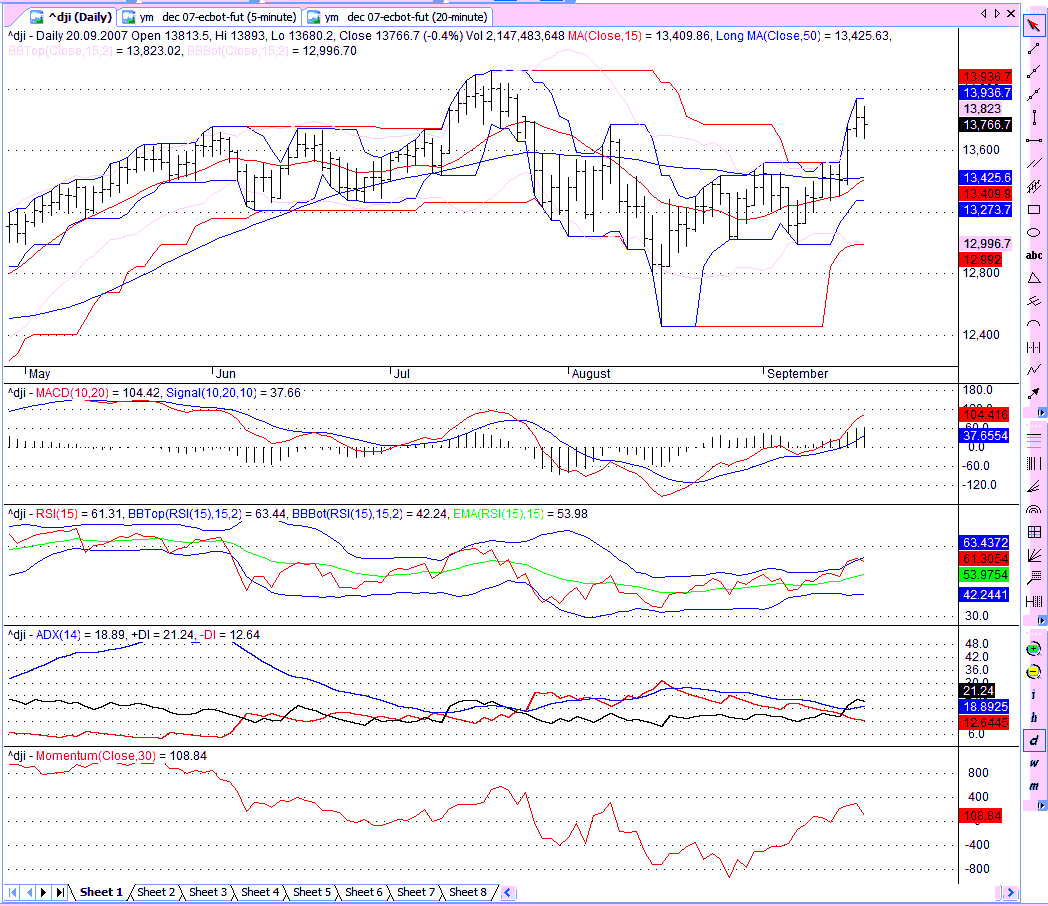Open Sheet 7 tab
The height and width of the screenshot is (906, 1048).
click(x=416, y=892)
